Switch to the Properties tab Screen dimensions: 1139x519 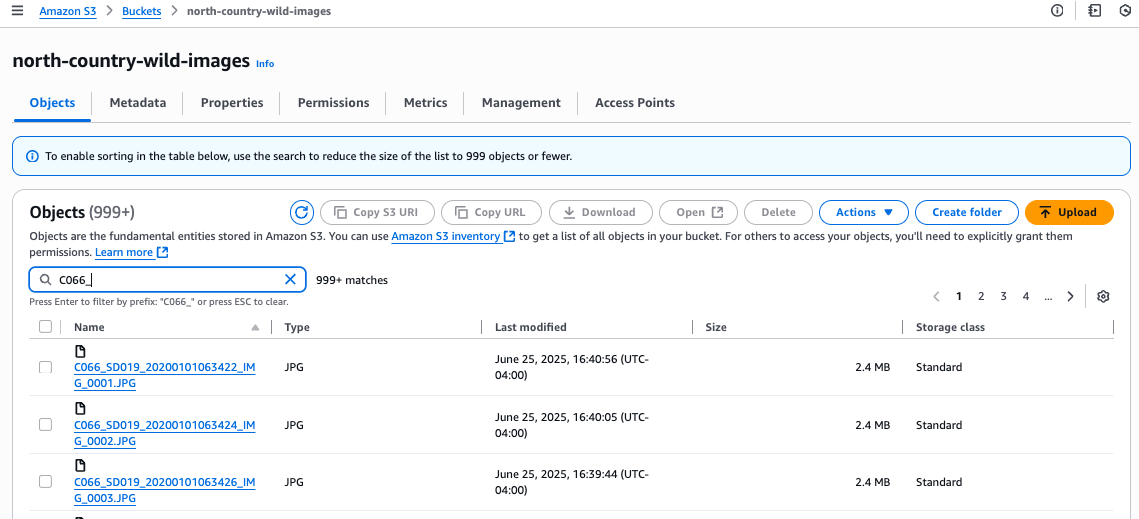[232, 102]
